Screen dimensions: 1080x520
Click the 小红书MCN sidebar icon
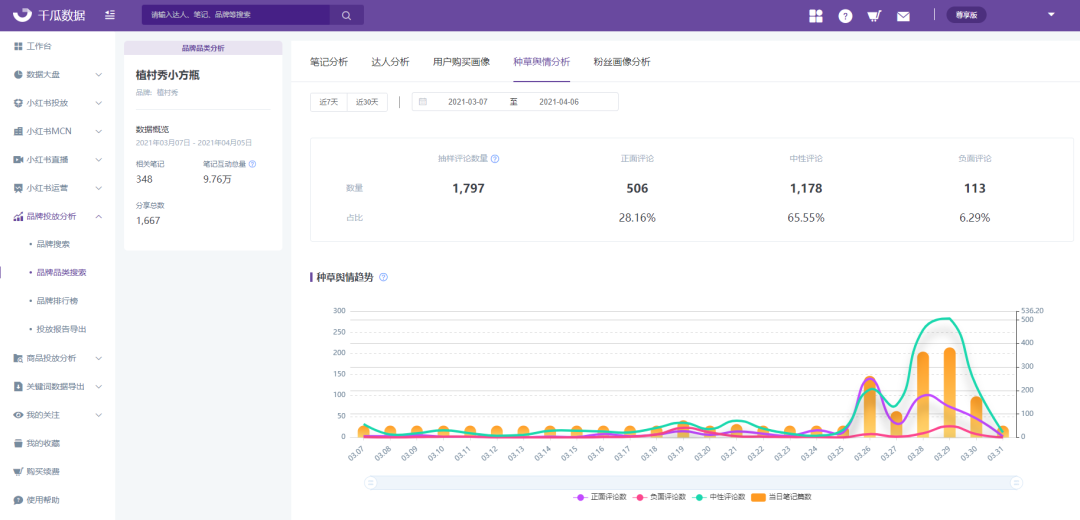[19, 131]
